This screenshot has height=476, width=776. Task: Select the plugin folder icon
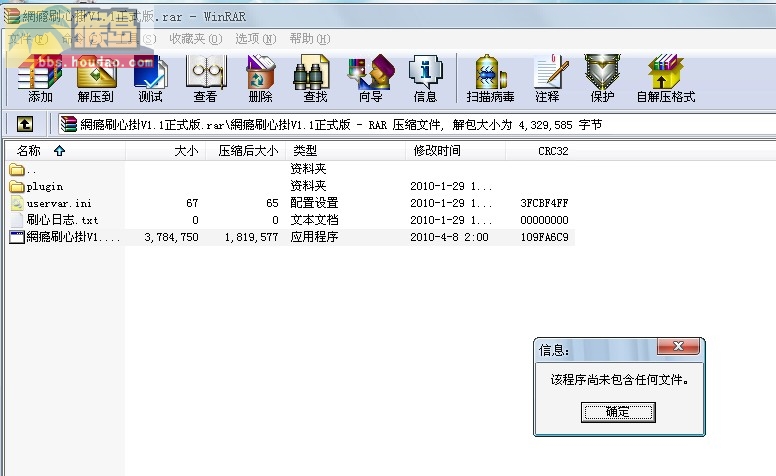(17, 187)
